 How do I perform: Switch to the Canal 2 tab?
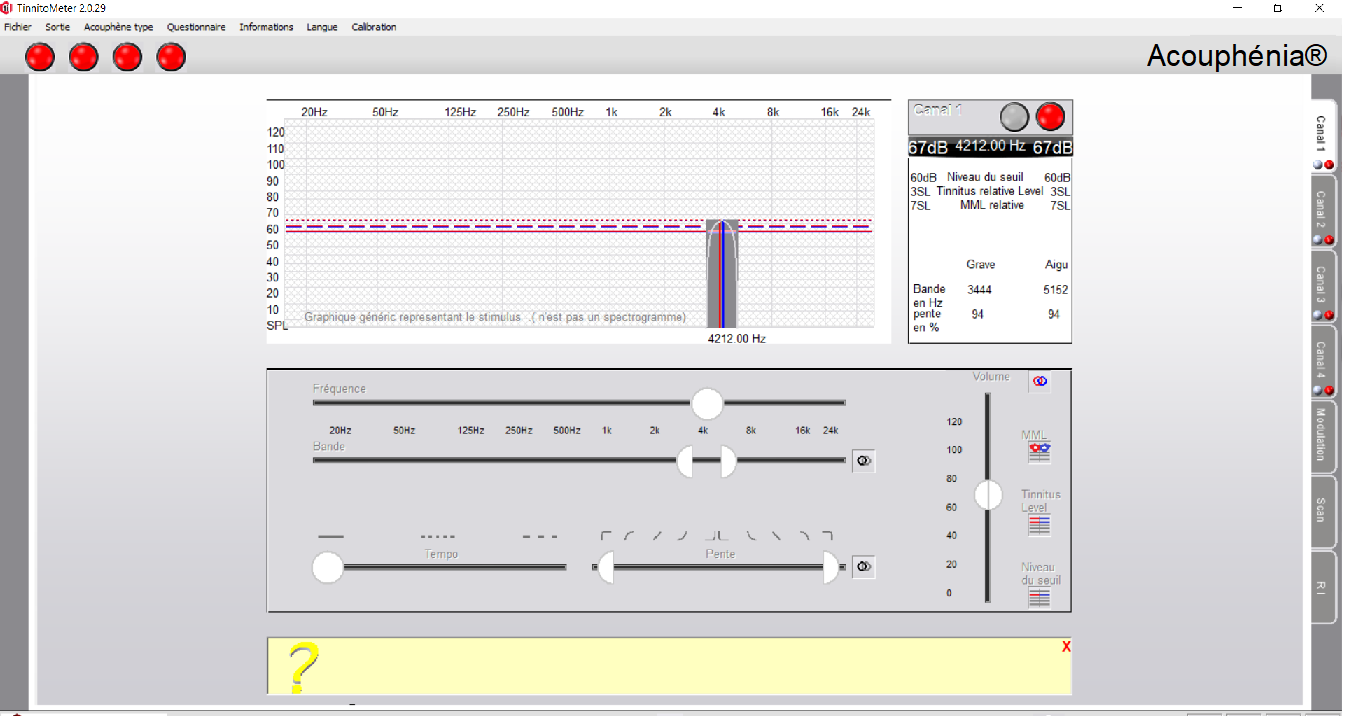(1322, 211)
